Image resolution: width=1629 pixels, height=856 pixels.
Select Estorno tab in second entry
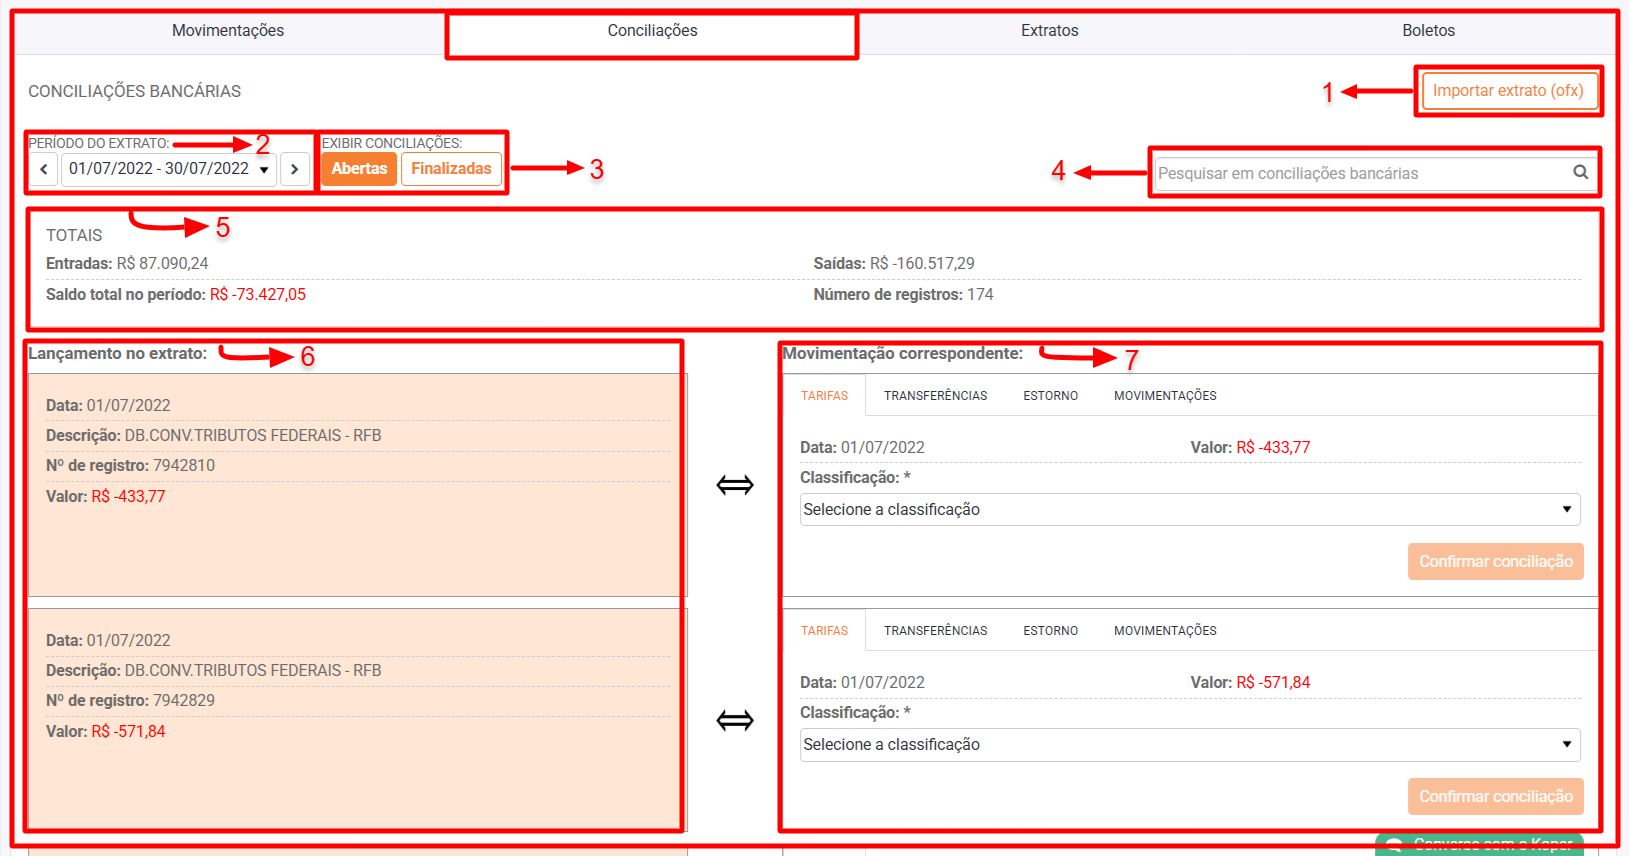coord(1050,631)
